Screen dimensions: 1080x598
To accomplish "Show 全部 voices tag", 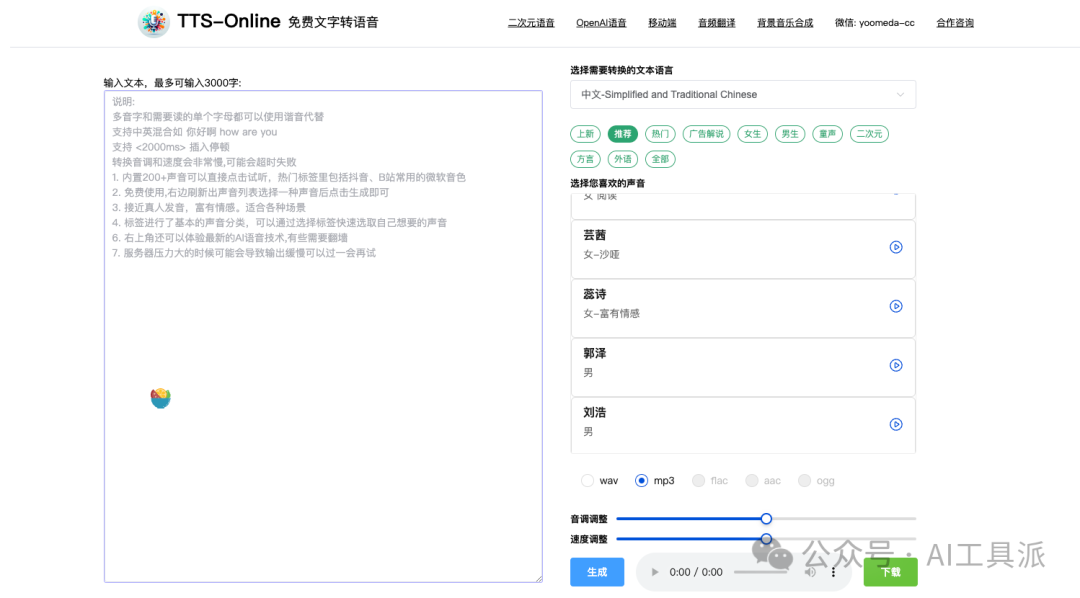I will click(660, 159).
